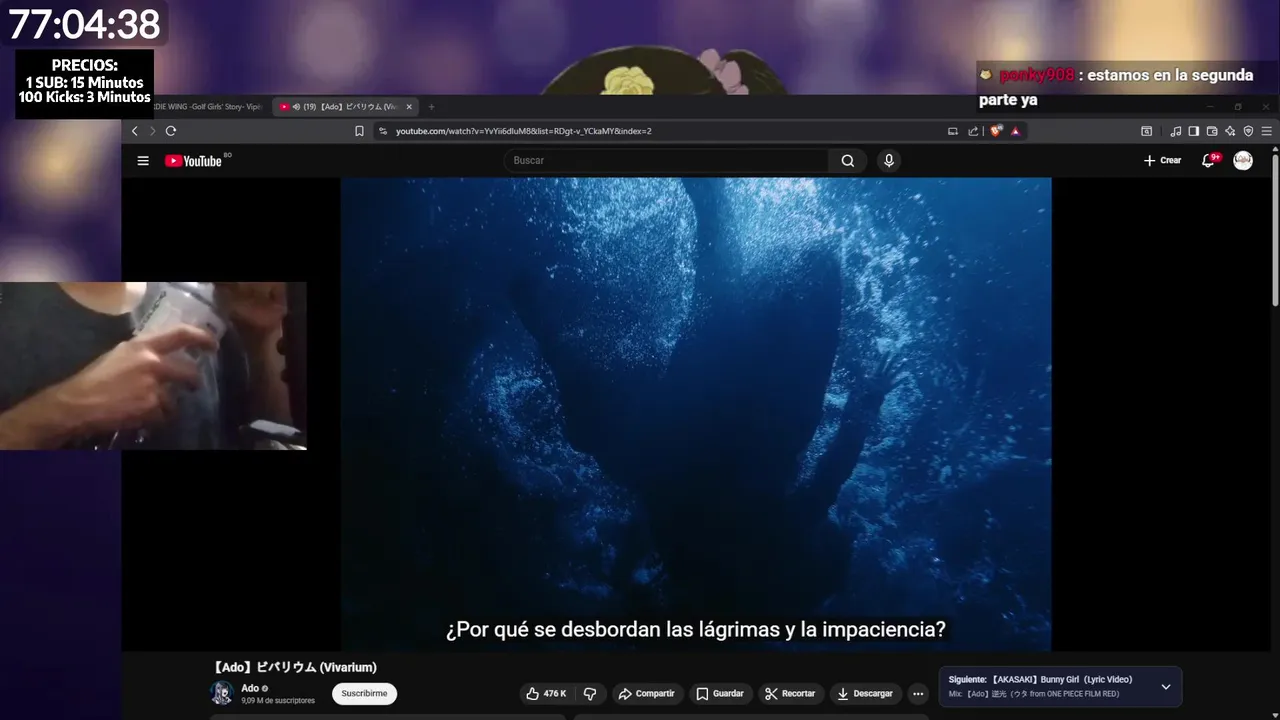Open a new browser tab

point(431,107)
